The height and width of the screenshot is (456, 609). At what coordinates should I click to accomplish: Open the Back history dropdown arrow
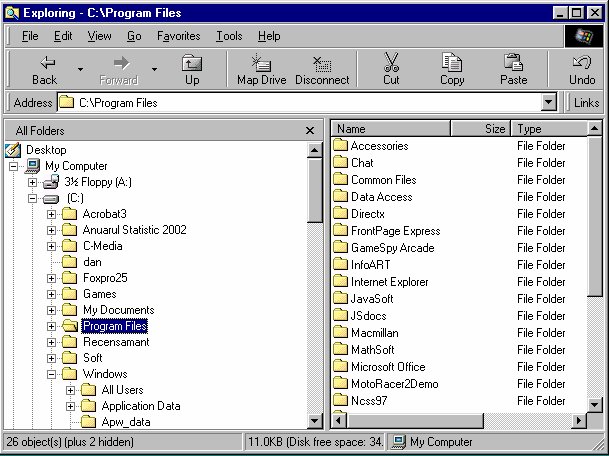[x=80, y=69]
